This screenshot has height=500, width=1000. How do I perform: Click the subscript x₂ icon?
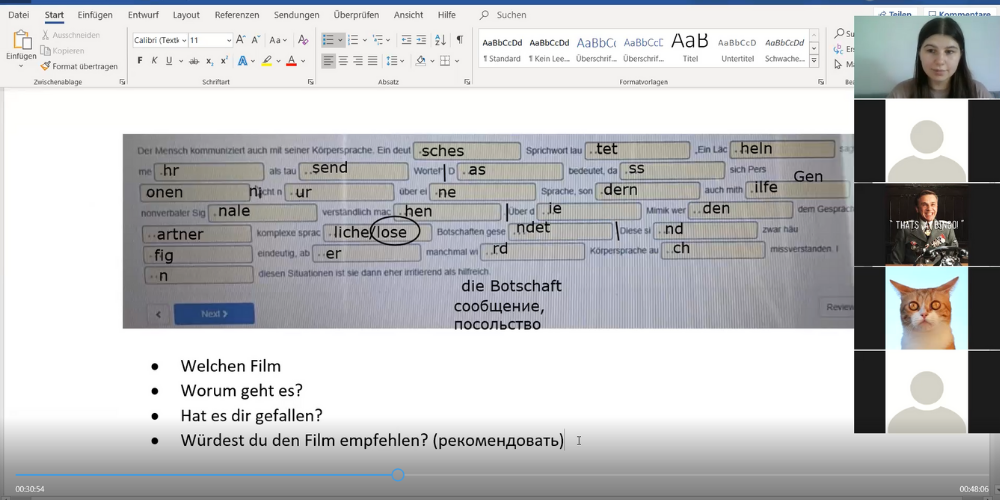tap(209, 61)
